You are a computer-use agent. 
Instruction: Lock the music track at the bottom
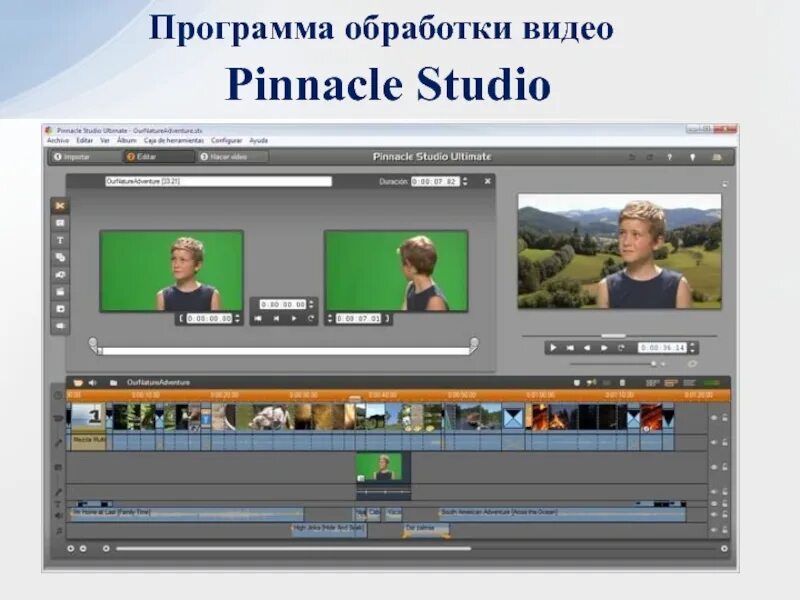724,531
